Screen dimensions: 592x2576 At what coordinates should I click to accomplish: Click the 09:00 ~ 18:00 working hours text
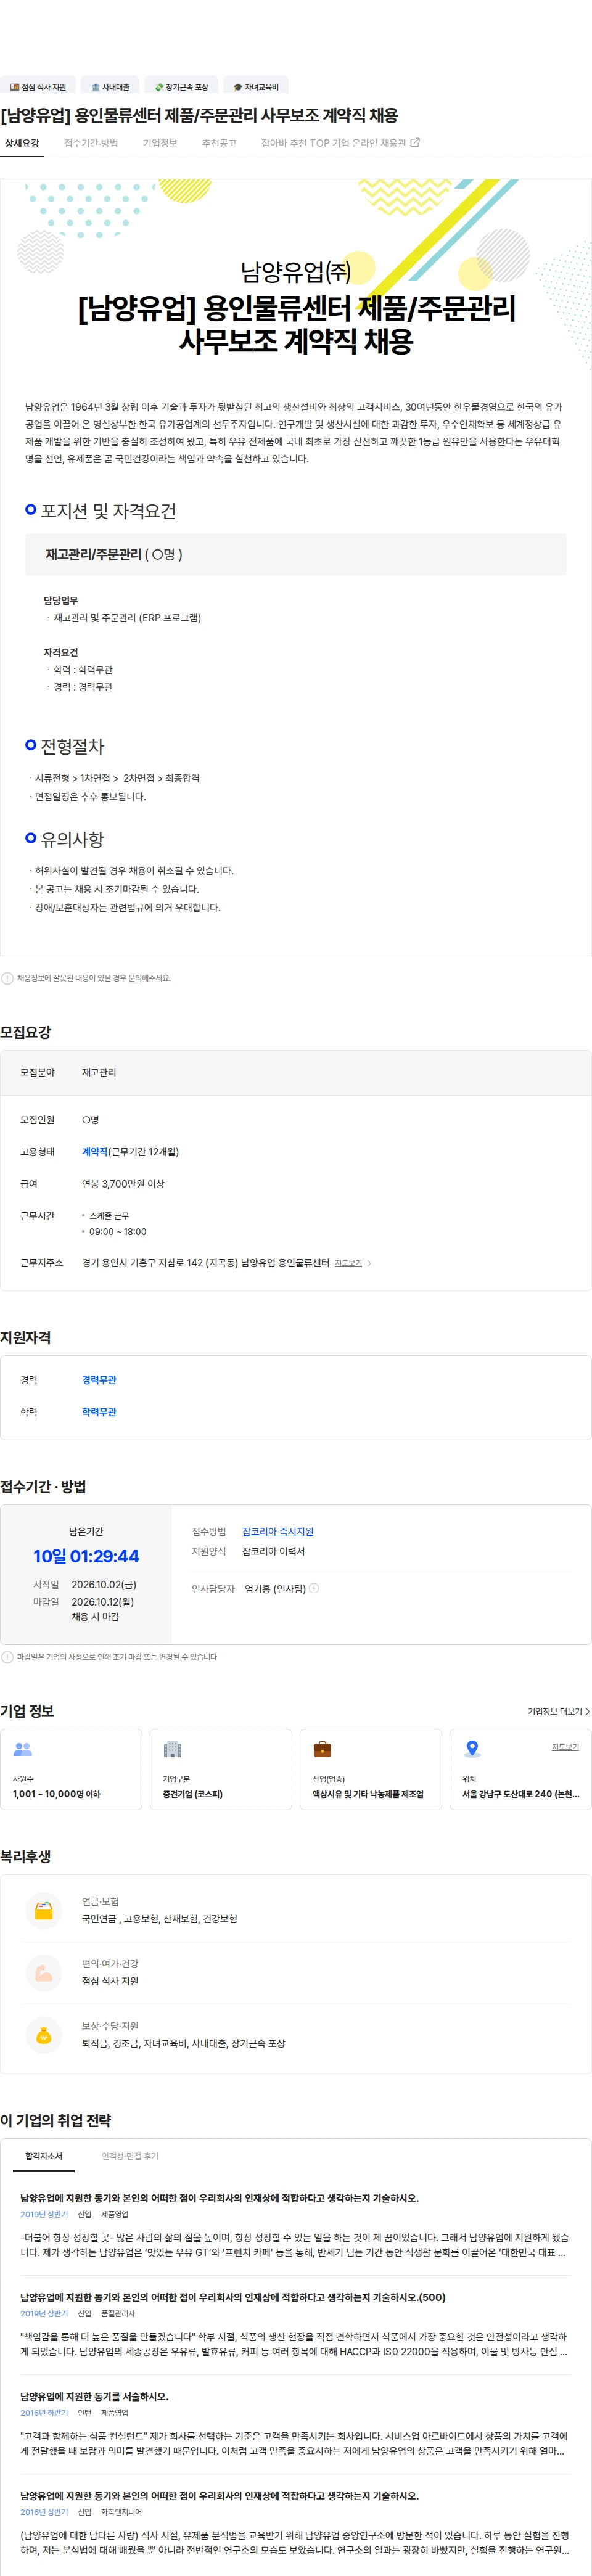(118, 1232)
